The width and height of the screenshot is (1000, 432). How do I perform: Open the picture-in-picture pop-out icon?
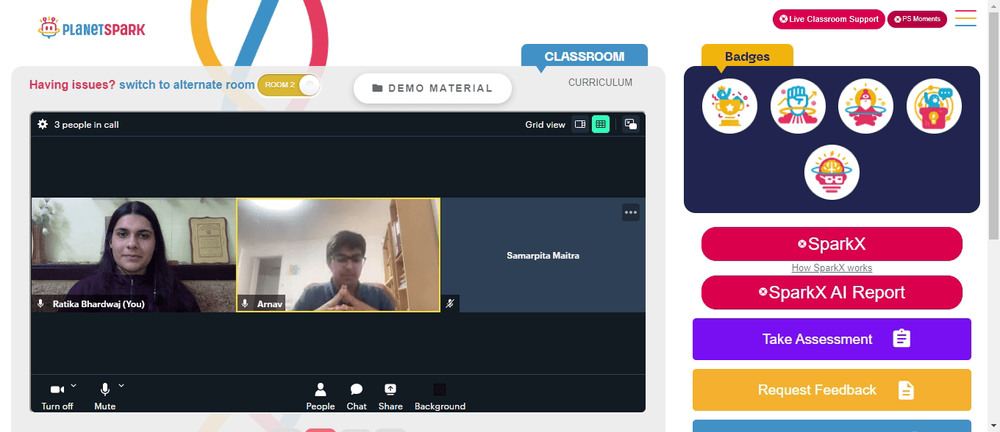(631, 124)
